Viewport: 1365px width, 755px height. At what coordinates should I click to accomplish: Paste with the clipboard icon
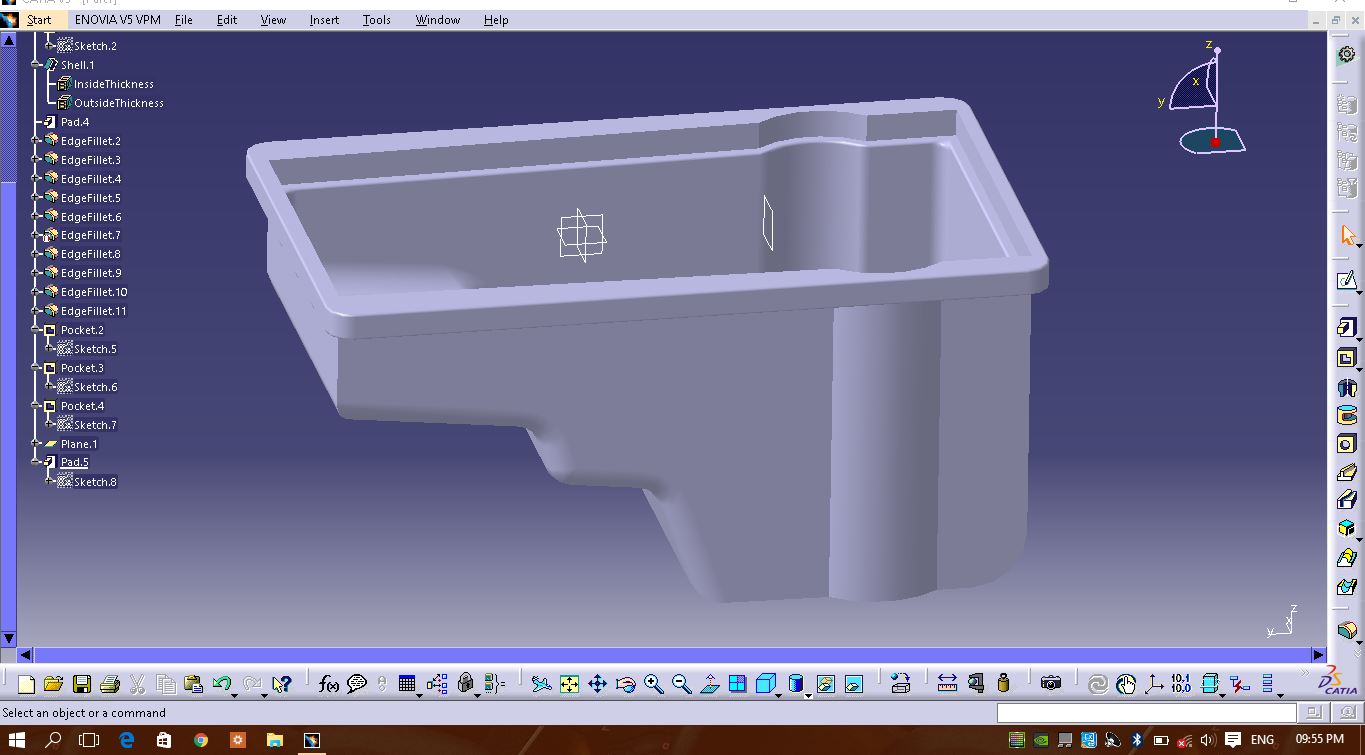[194, 684]
